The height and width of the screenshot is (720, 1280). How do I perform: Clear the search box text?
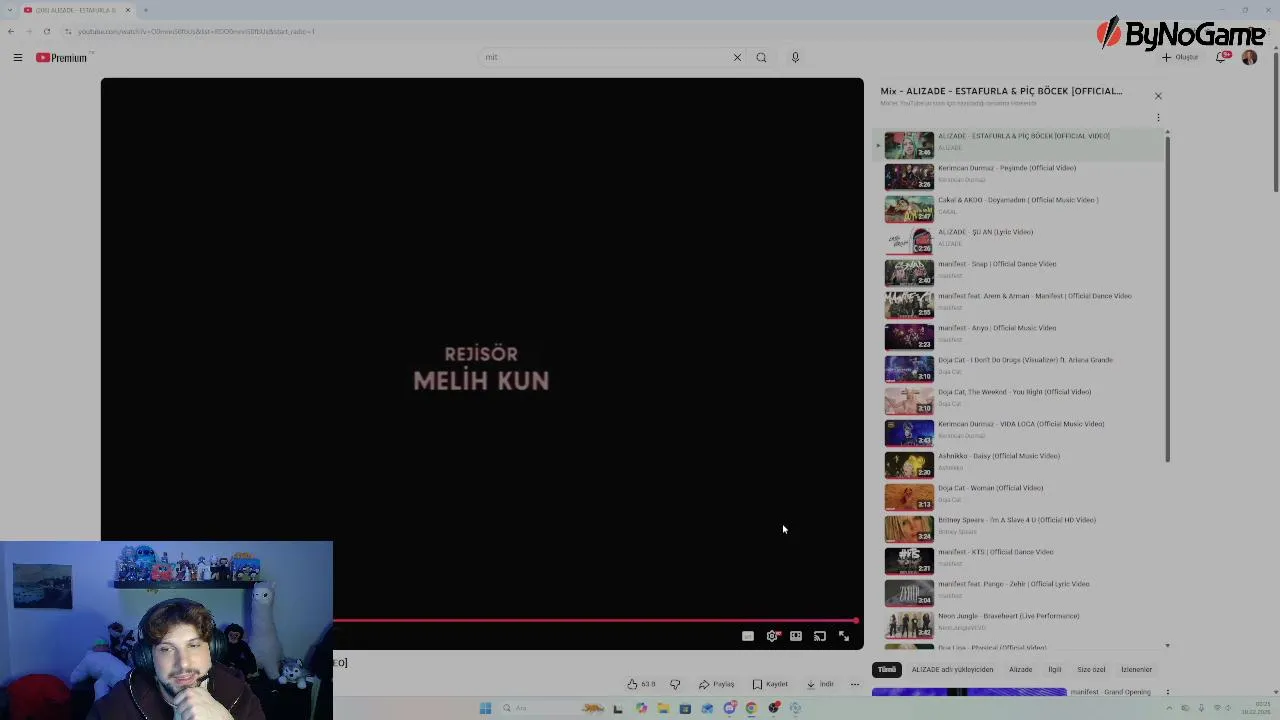click(737, 58)
